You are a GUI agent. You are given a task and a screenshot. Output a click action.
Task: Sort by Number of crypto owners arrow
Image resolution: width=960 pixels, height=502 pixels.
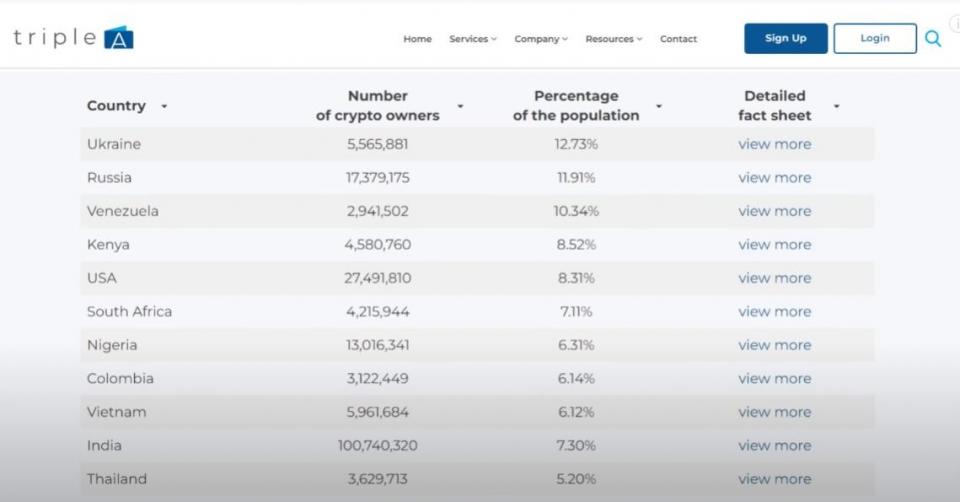pyautogui.click(x=460, y=106)
